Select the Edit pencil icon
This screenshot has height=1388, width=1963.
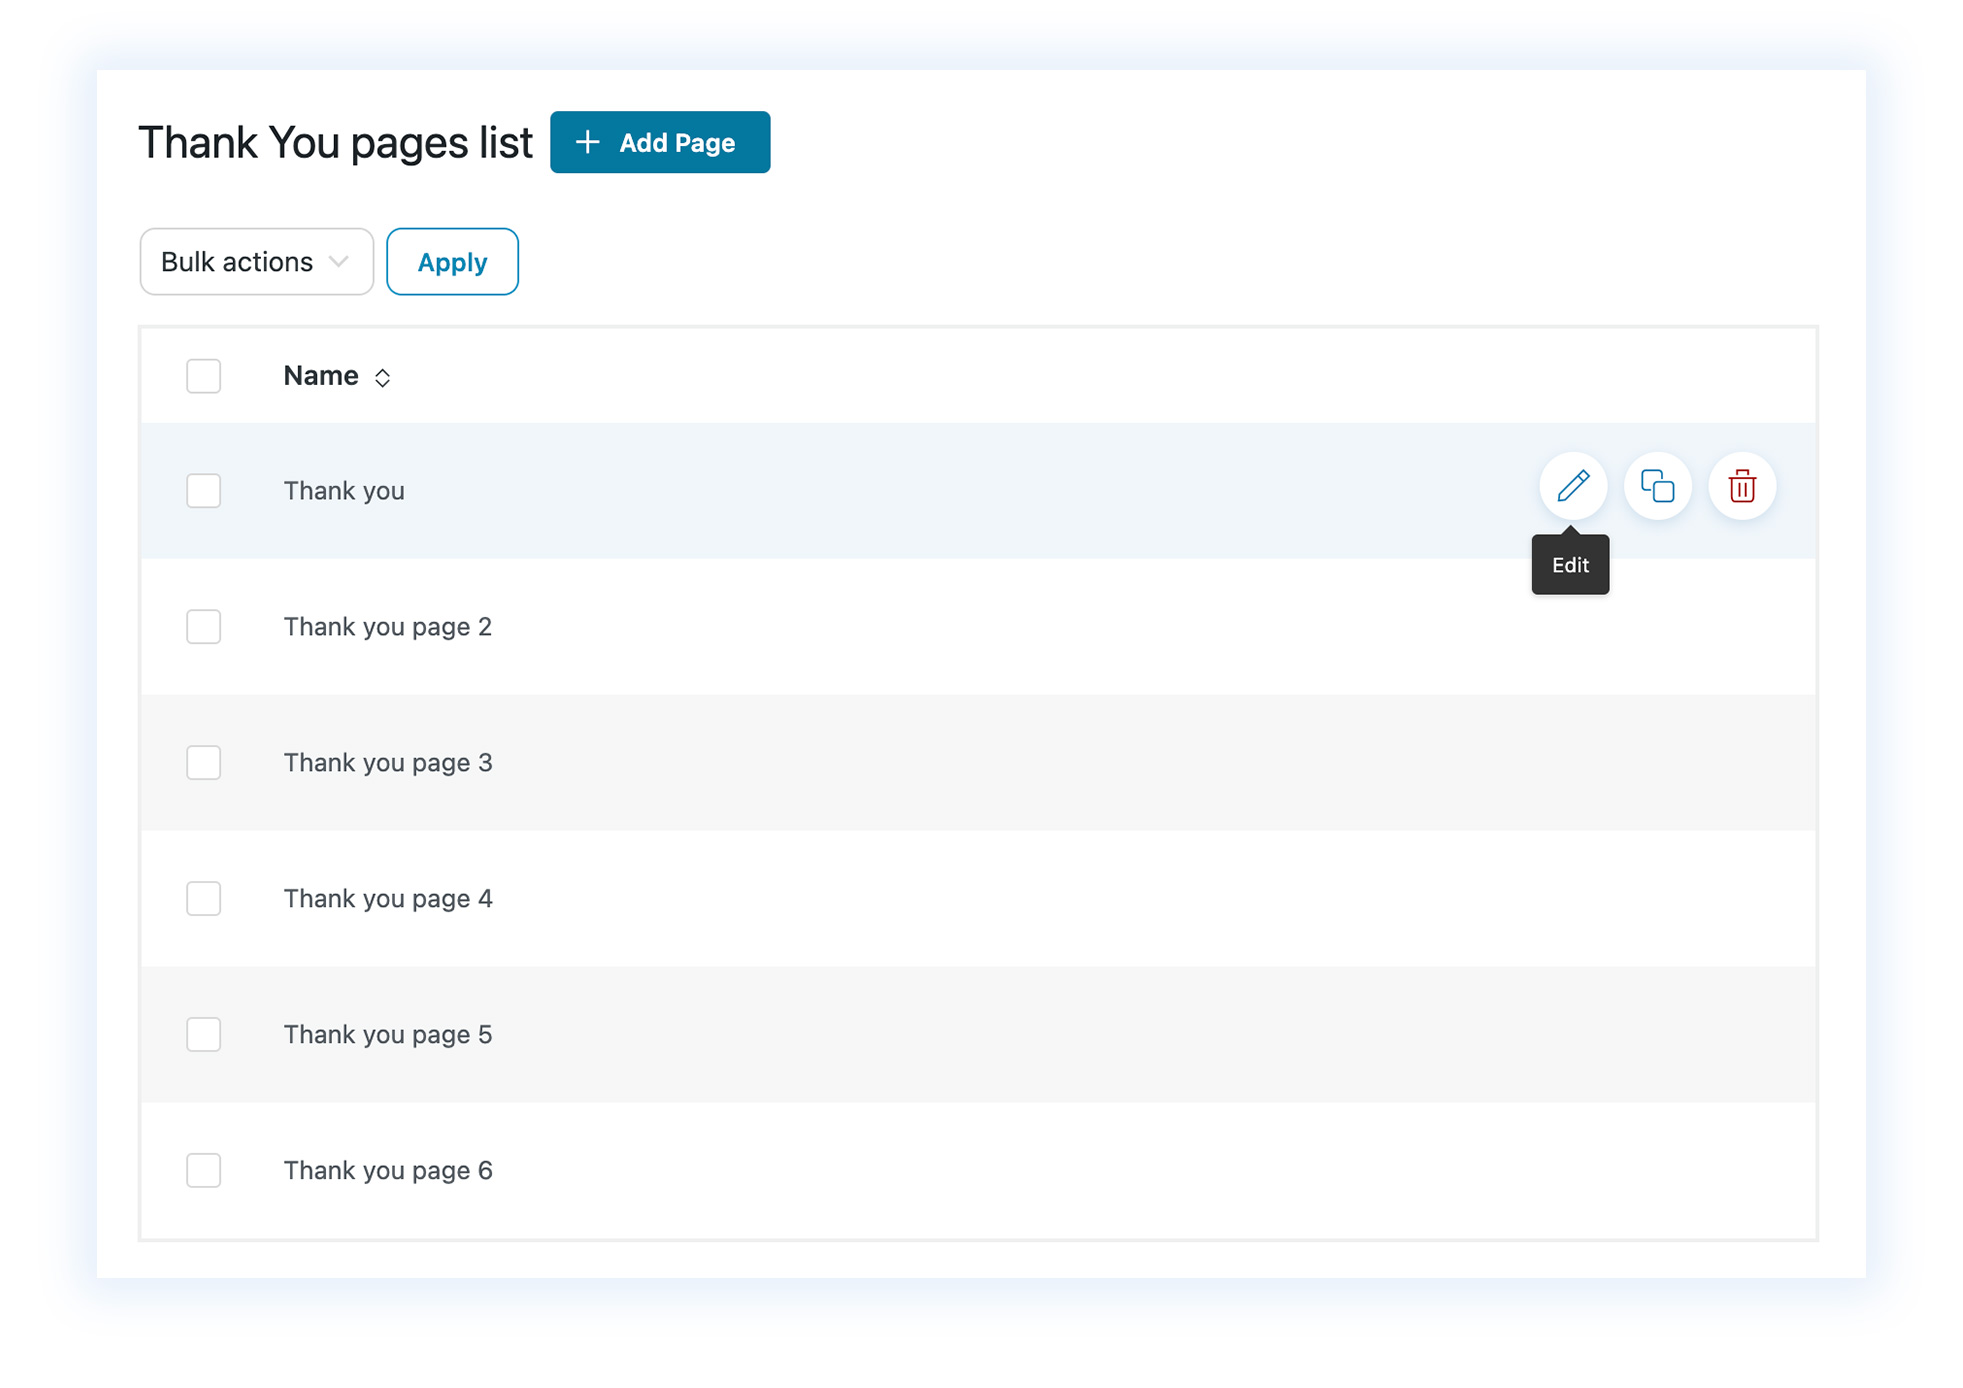[x=1573, y=487]
